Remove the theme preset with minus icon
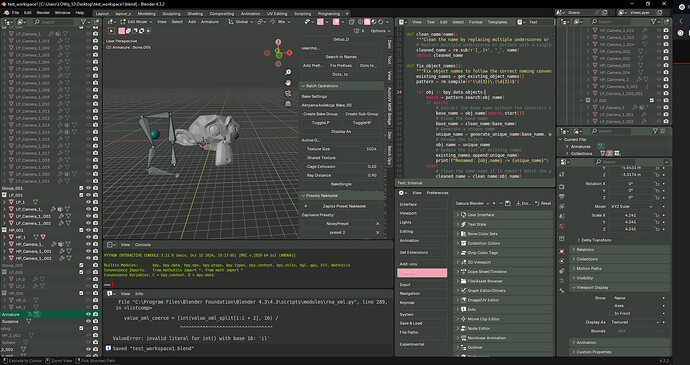 (x=501, y=203)
